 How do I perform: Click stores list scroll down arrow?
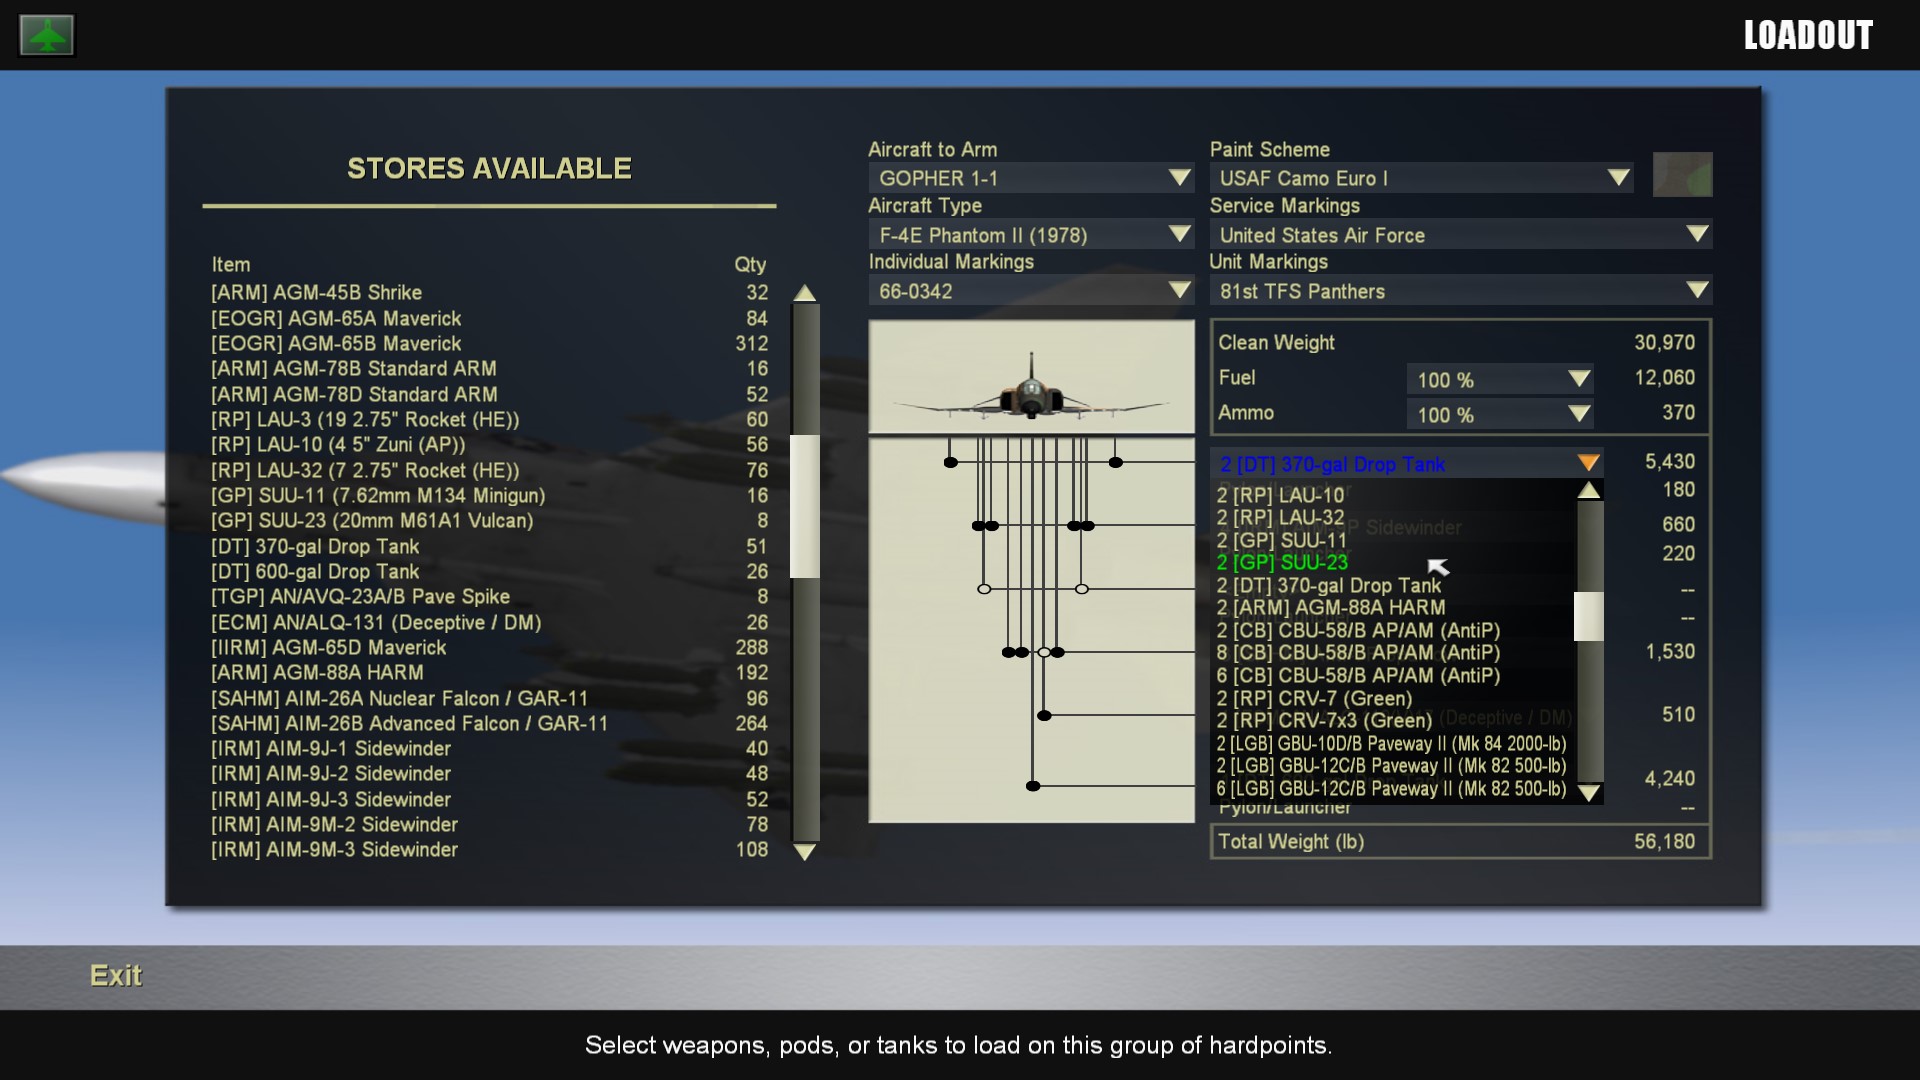point(805,852)
